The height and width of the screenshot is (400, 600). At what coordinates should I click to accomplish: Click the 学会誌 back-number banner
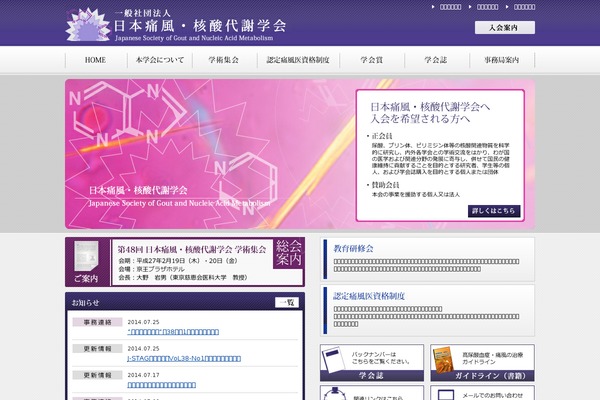tap(372, 363)
